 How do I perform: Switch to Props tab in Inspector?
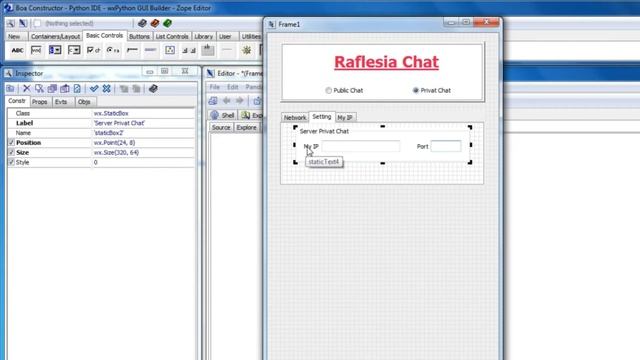[x=40, y=102]
